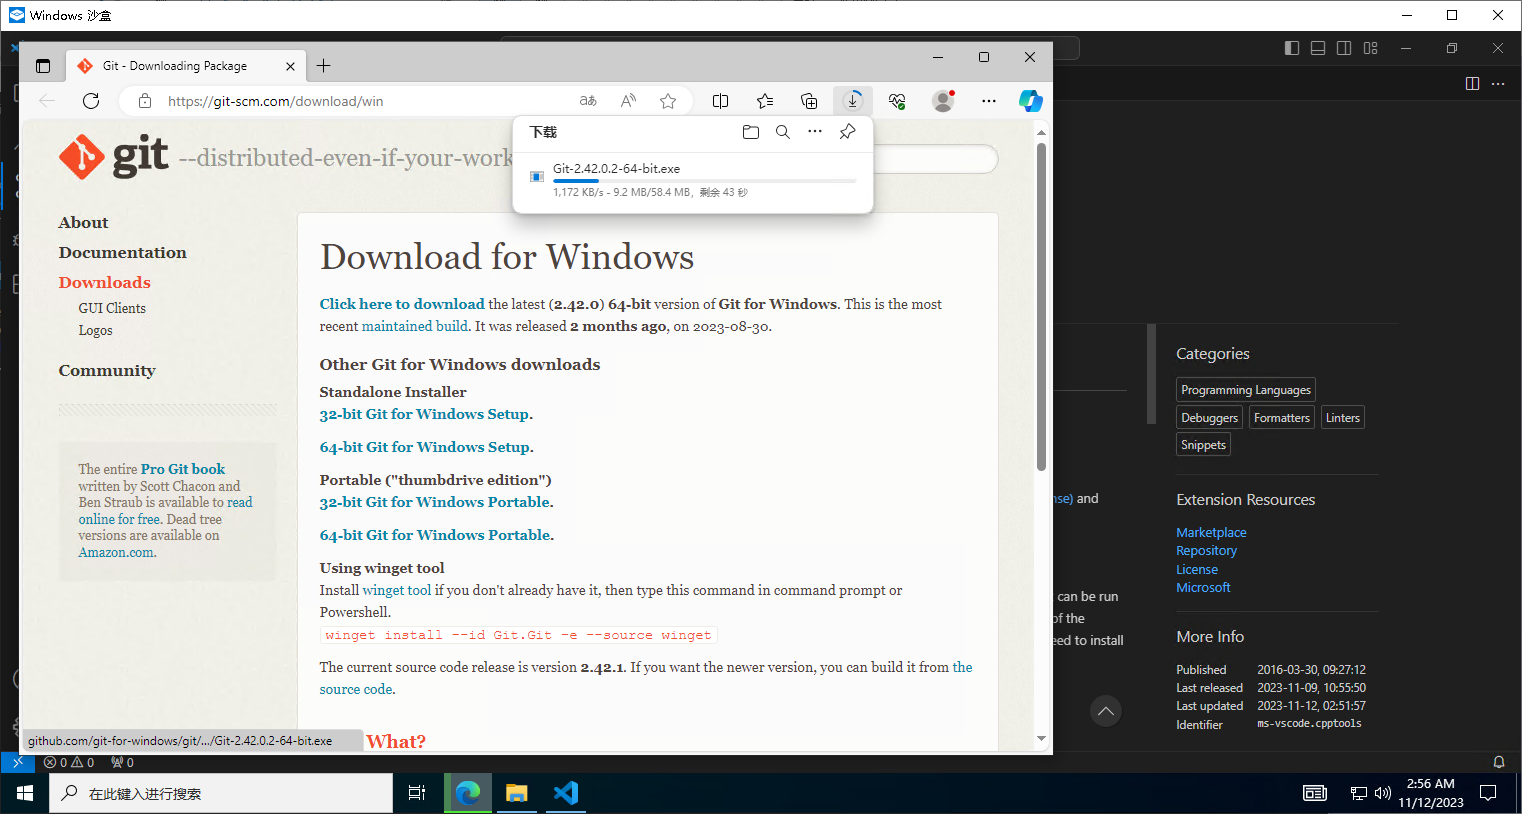Search downloads in the popup
The width and height of the screenshot is (1522, 814).
click(x=783, y=132)
